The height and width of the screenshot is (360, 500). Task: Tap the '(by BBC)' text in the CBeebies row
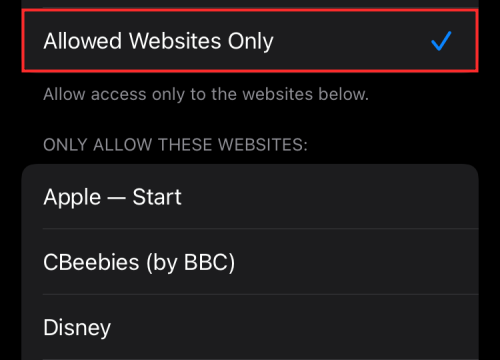pyautogui.click(x=191, y=262)
